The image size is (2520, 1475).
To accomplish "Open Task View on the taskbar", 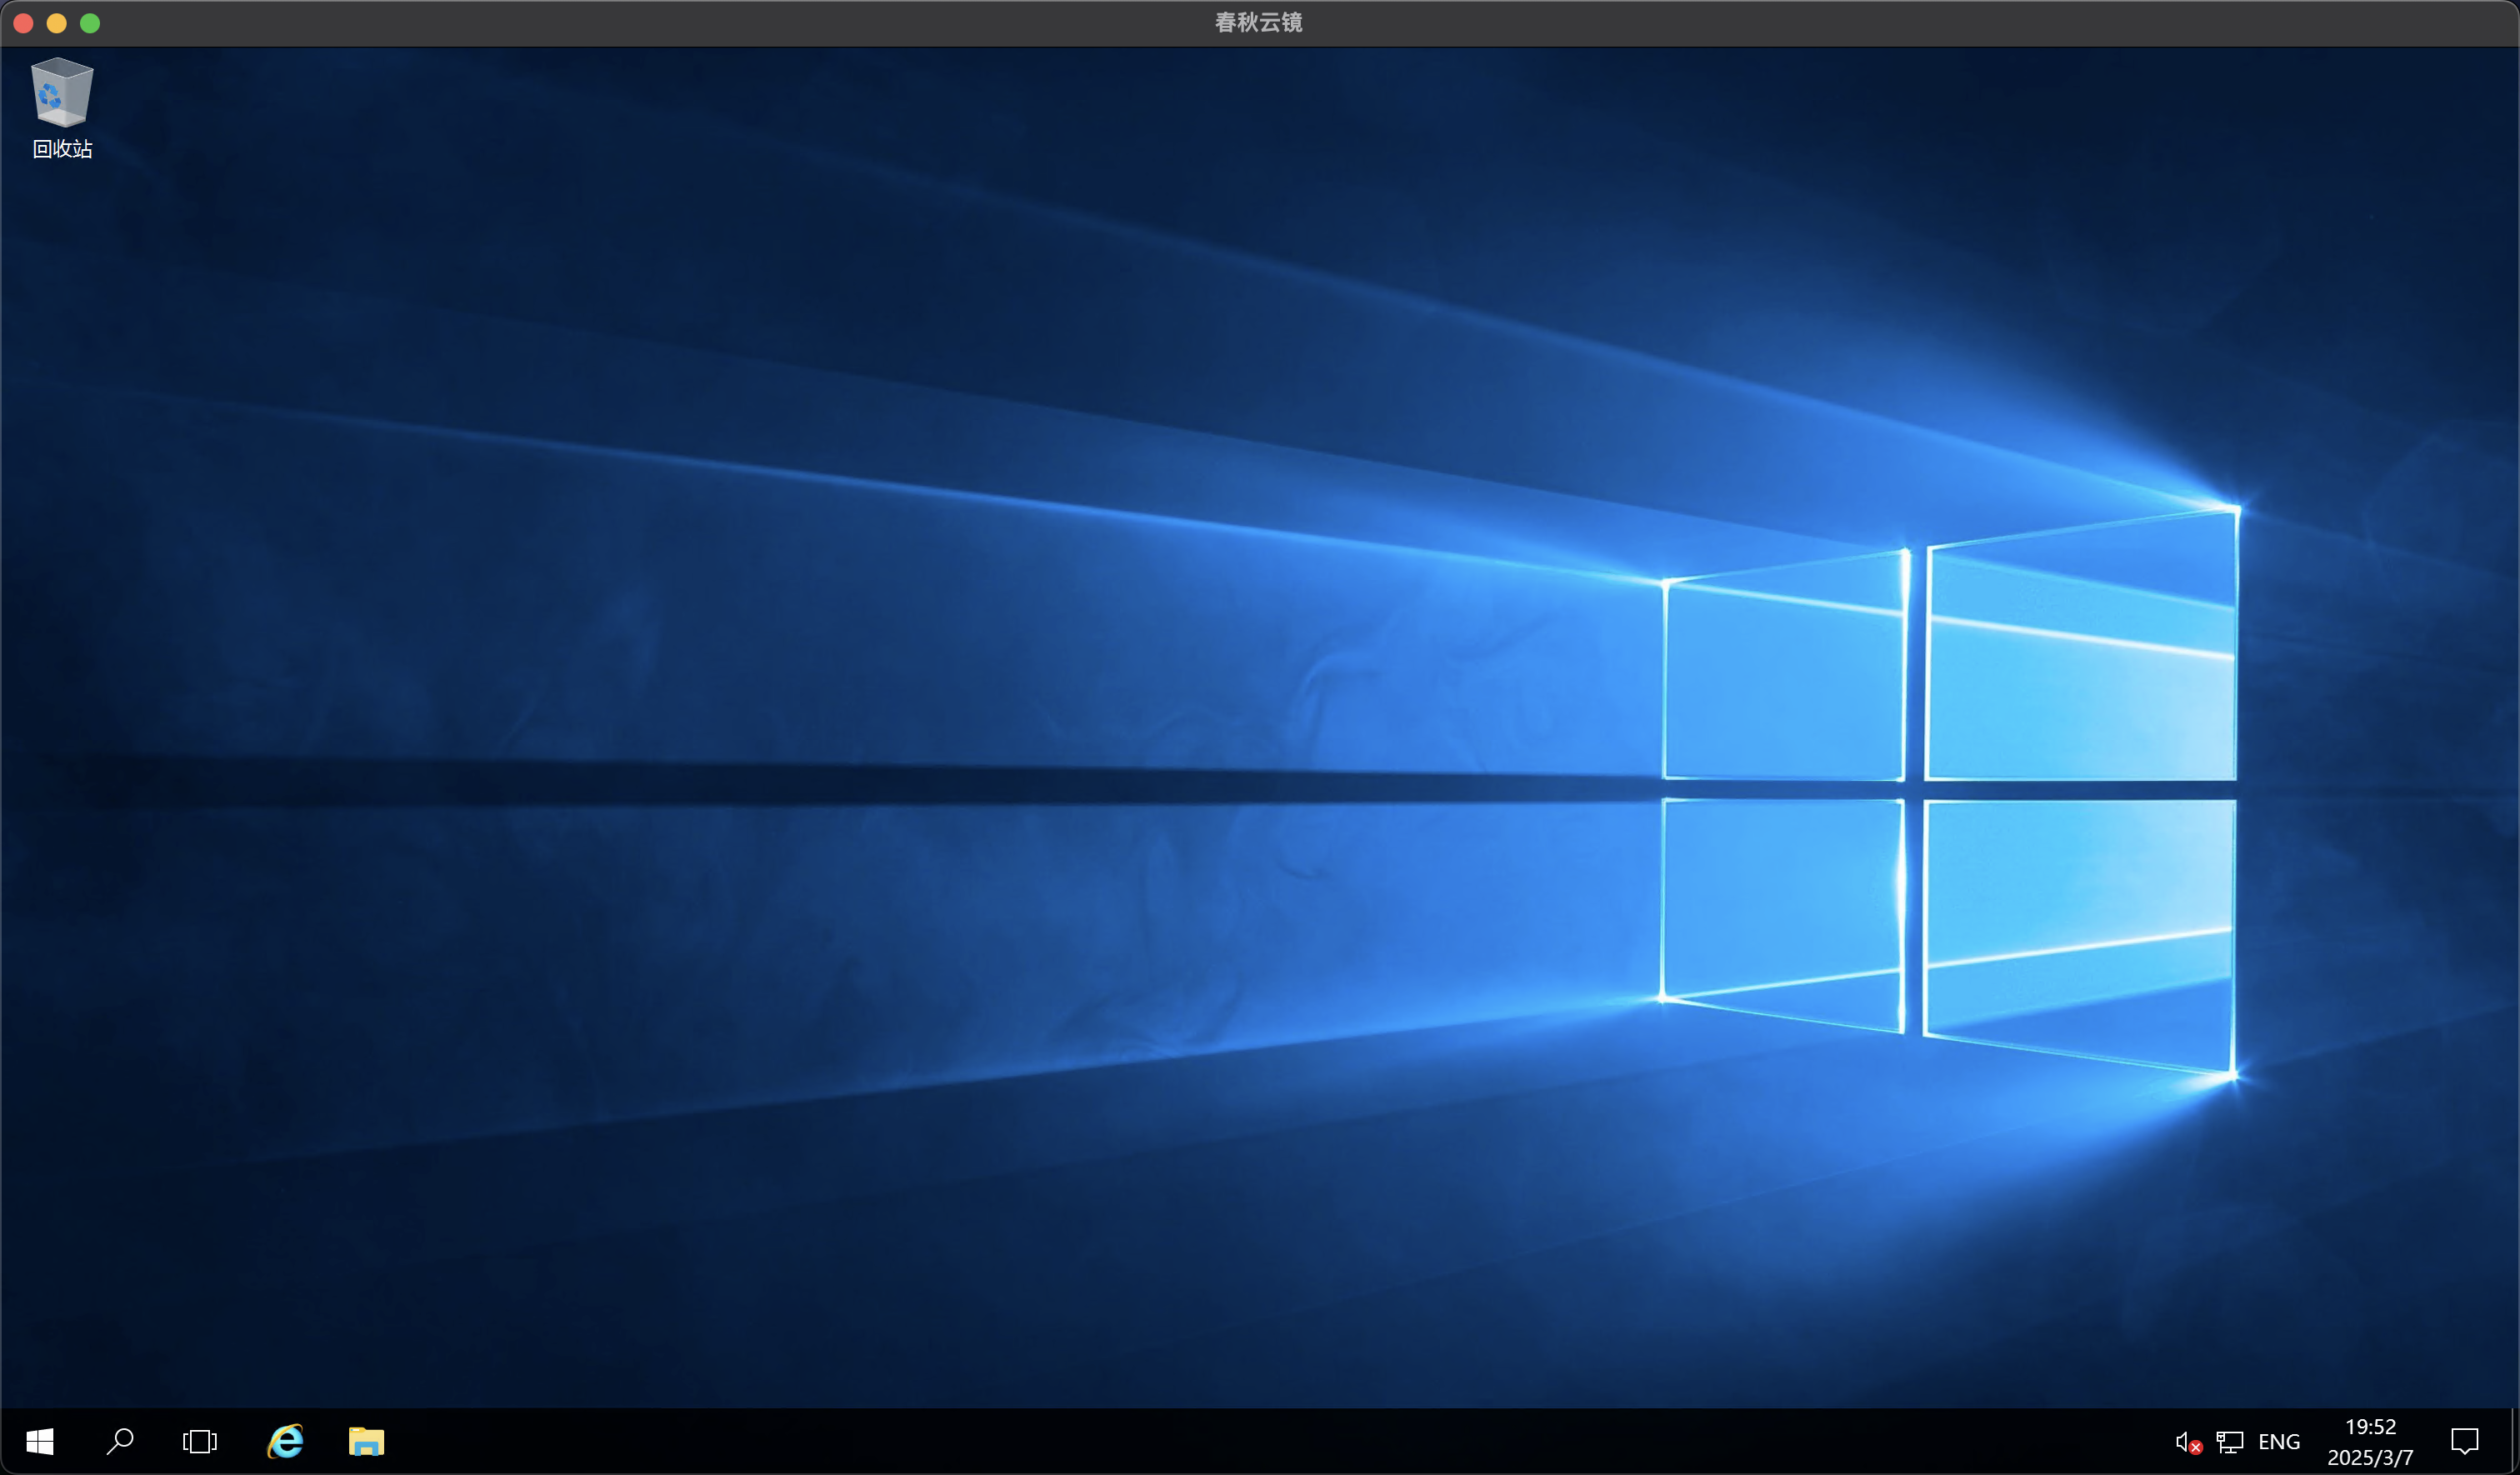I will click(200, 1441).
